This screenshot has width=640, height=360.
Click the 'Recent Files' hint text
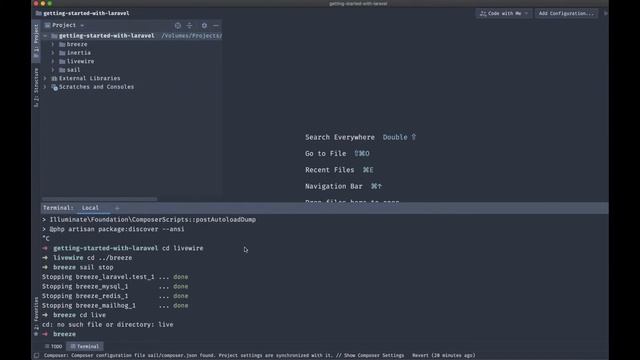click(x=329, y=170)
